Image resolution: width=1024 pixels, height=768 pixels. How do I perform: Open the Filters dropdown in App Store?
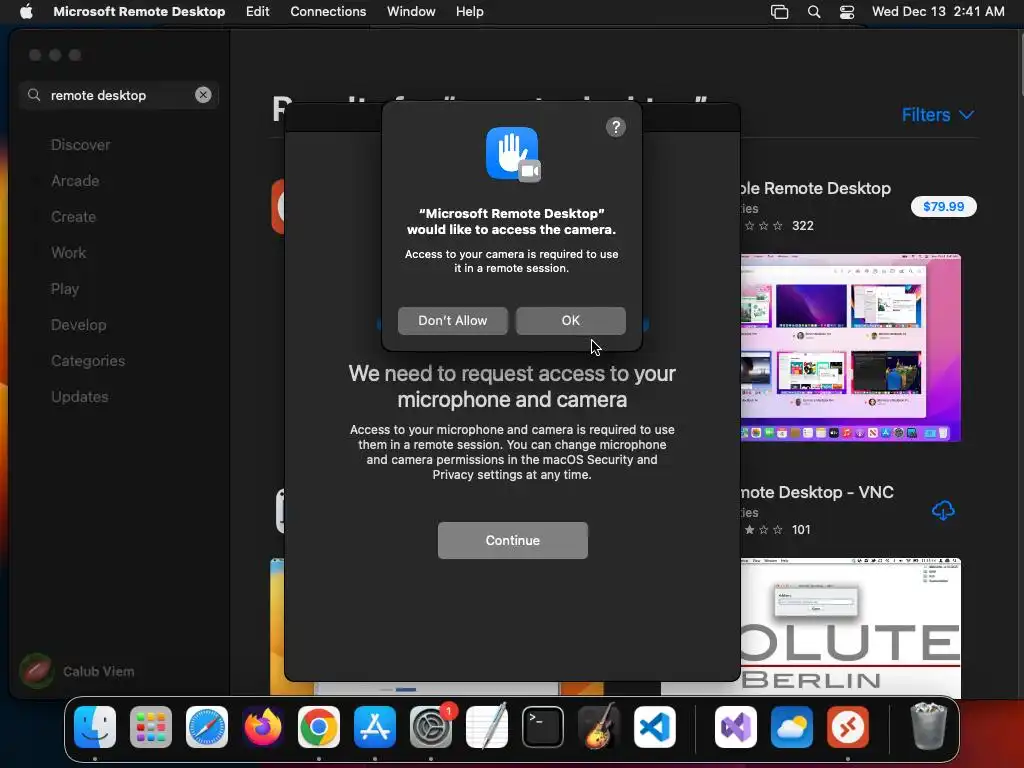(x=937, y=115)
